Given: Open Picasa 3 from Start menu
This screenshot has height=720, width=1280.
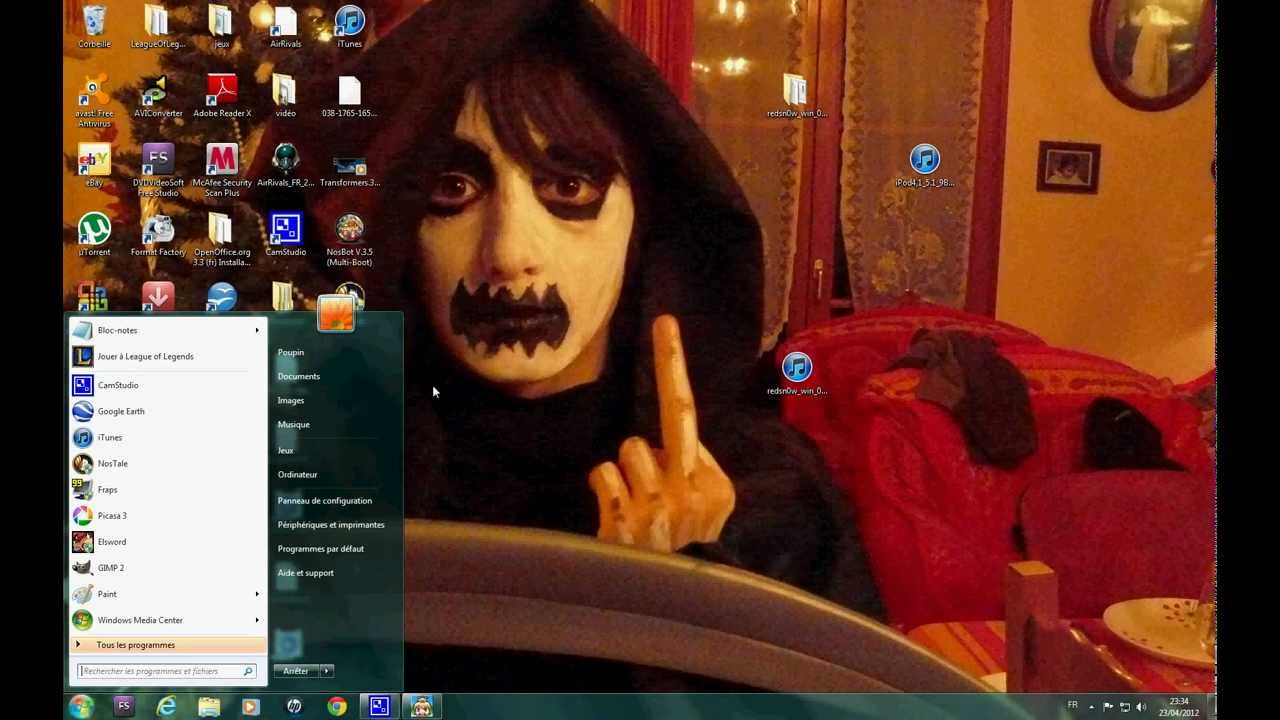Looking at the screenshot, I should pyautogui.click(x=168, y=515).
